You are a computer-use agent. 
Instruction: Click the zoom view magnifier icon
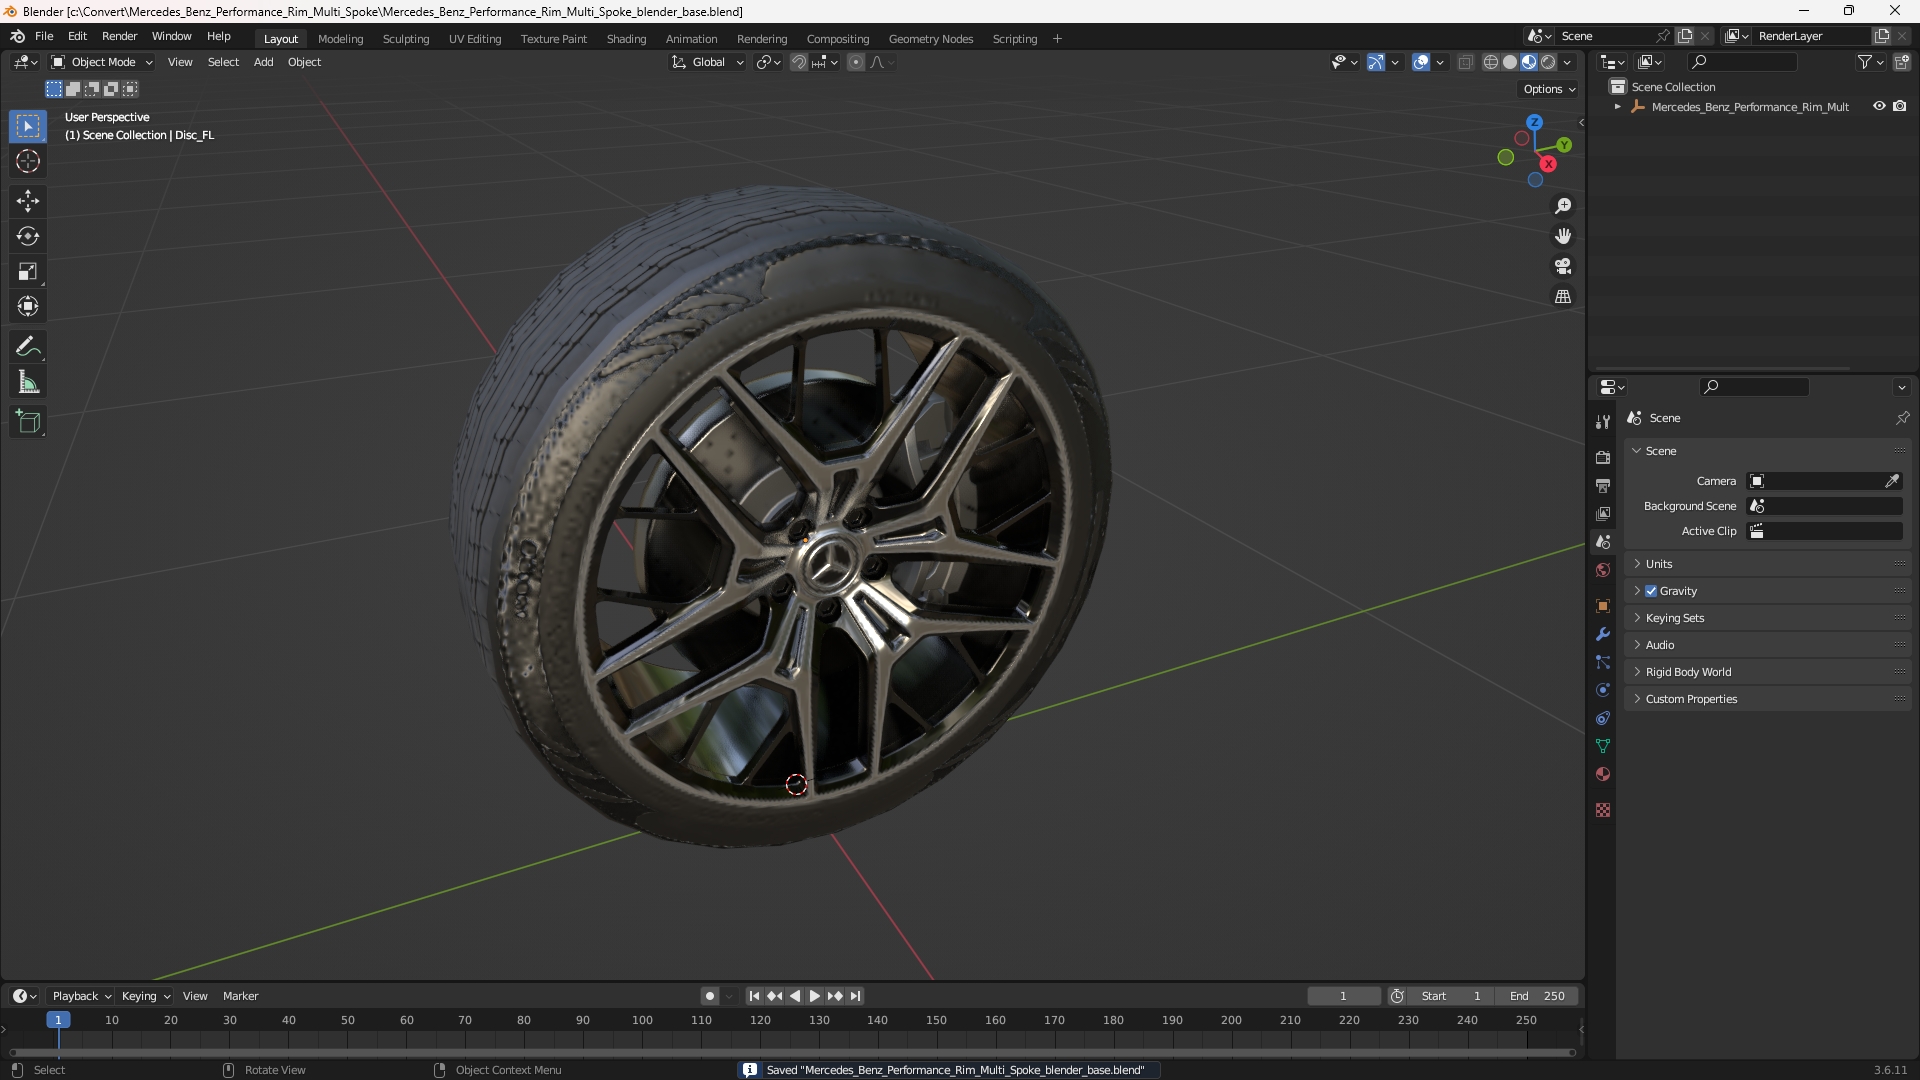point(1563,206)
